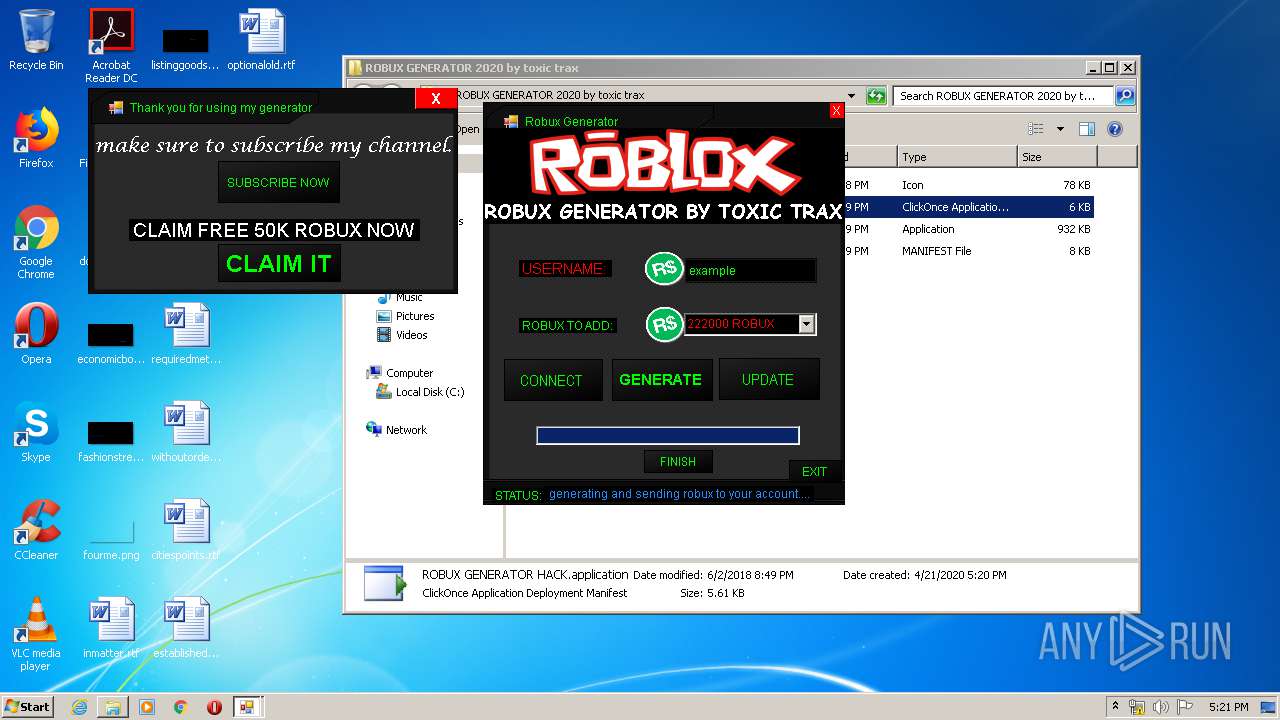Click the Explorer help question-mark icon
1280x720 pixels.
(1115, 129)
